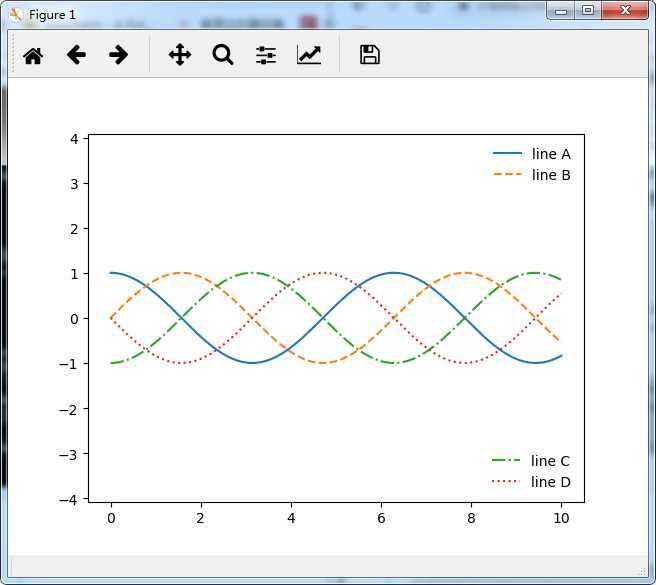Image resolution: width=656 pixels, height=585 pixels.
Task: Click the "line B" legend label
Action: click(x=551, y=175)
